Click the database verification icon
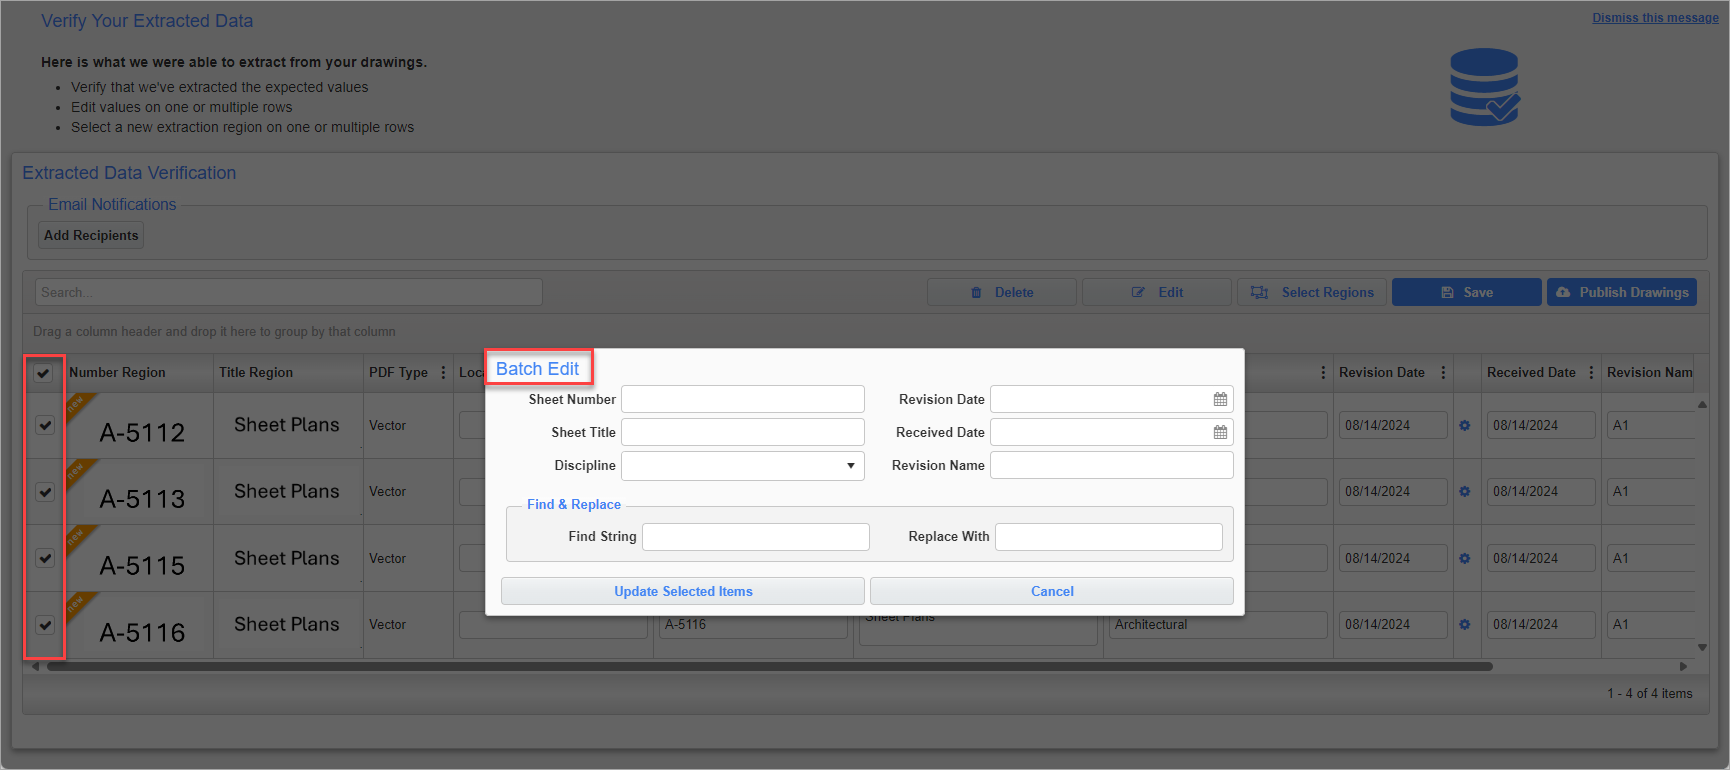The height and width of the screenshot is (770, 1730). click(1484, 87)
